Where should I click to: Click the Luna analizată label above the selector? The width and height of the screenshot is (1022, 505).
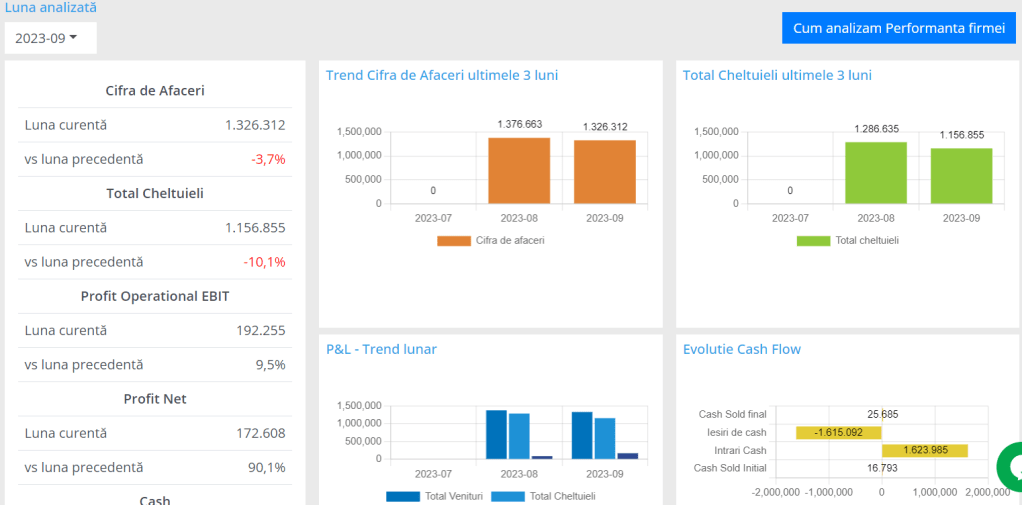point(51,8)
